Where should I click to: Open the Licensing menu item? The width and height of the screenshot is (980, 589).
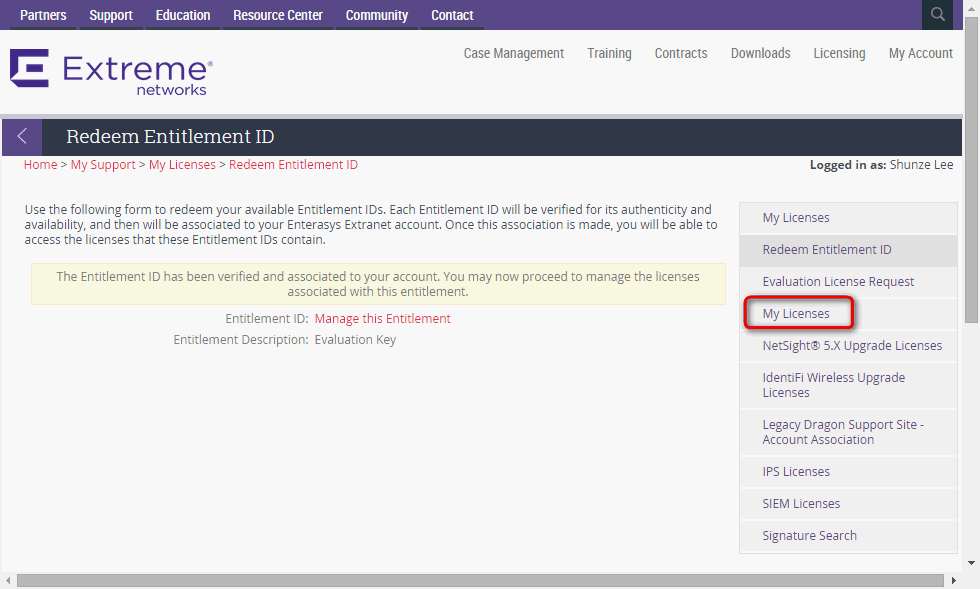[839, 53]
